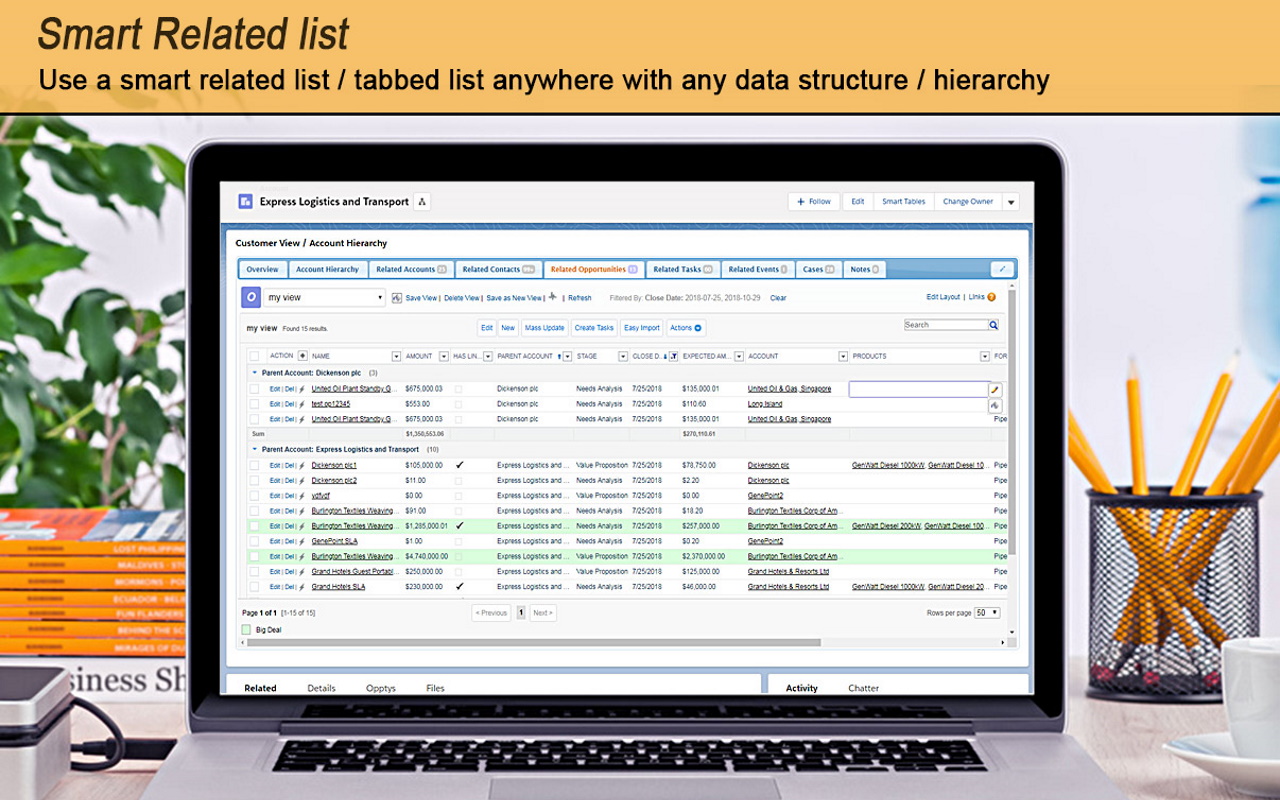The width and height of the screenshot is (1280, 800).
Task: Click the Change Owner button
Action: pos(968,201)
